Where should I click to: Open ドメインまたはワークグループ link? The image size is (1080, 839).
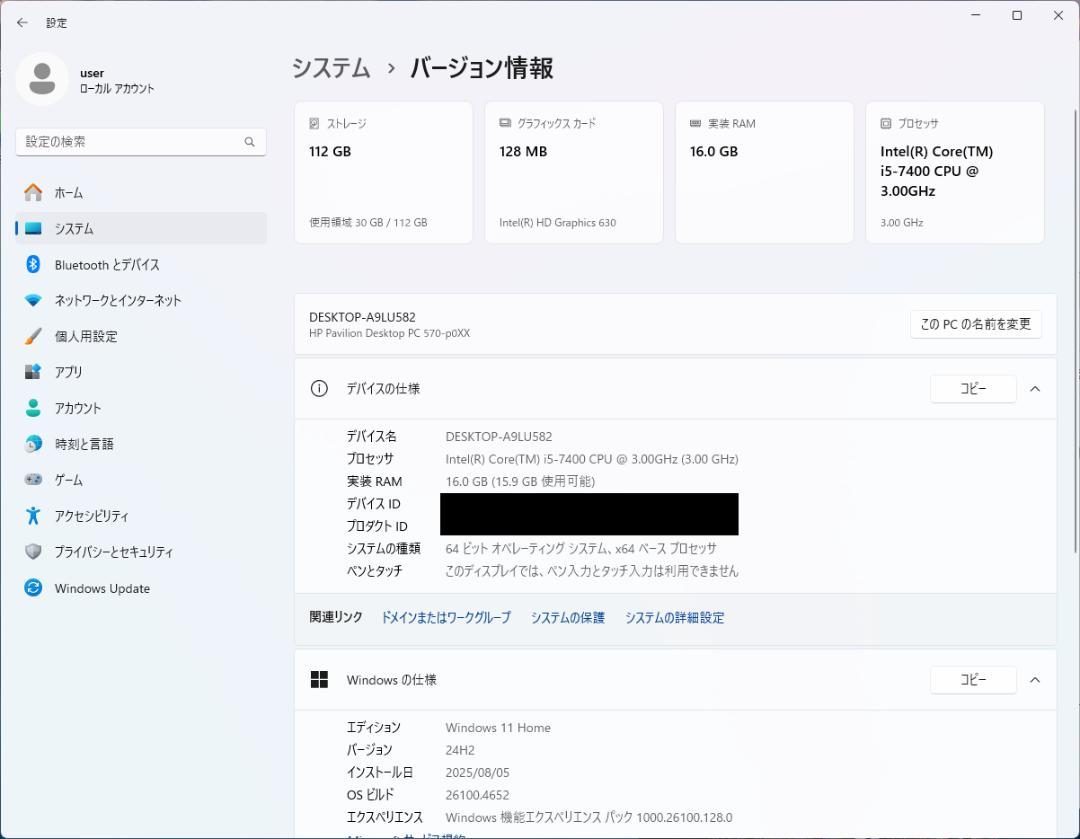446,617
